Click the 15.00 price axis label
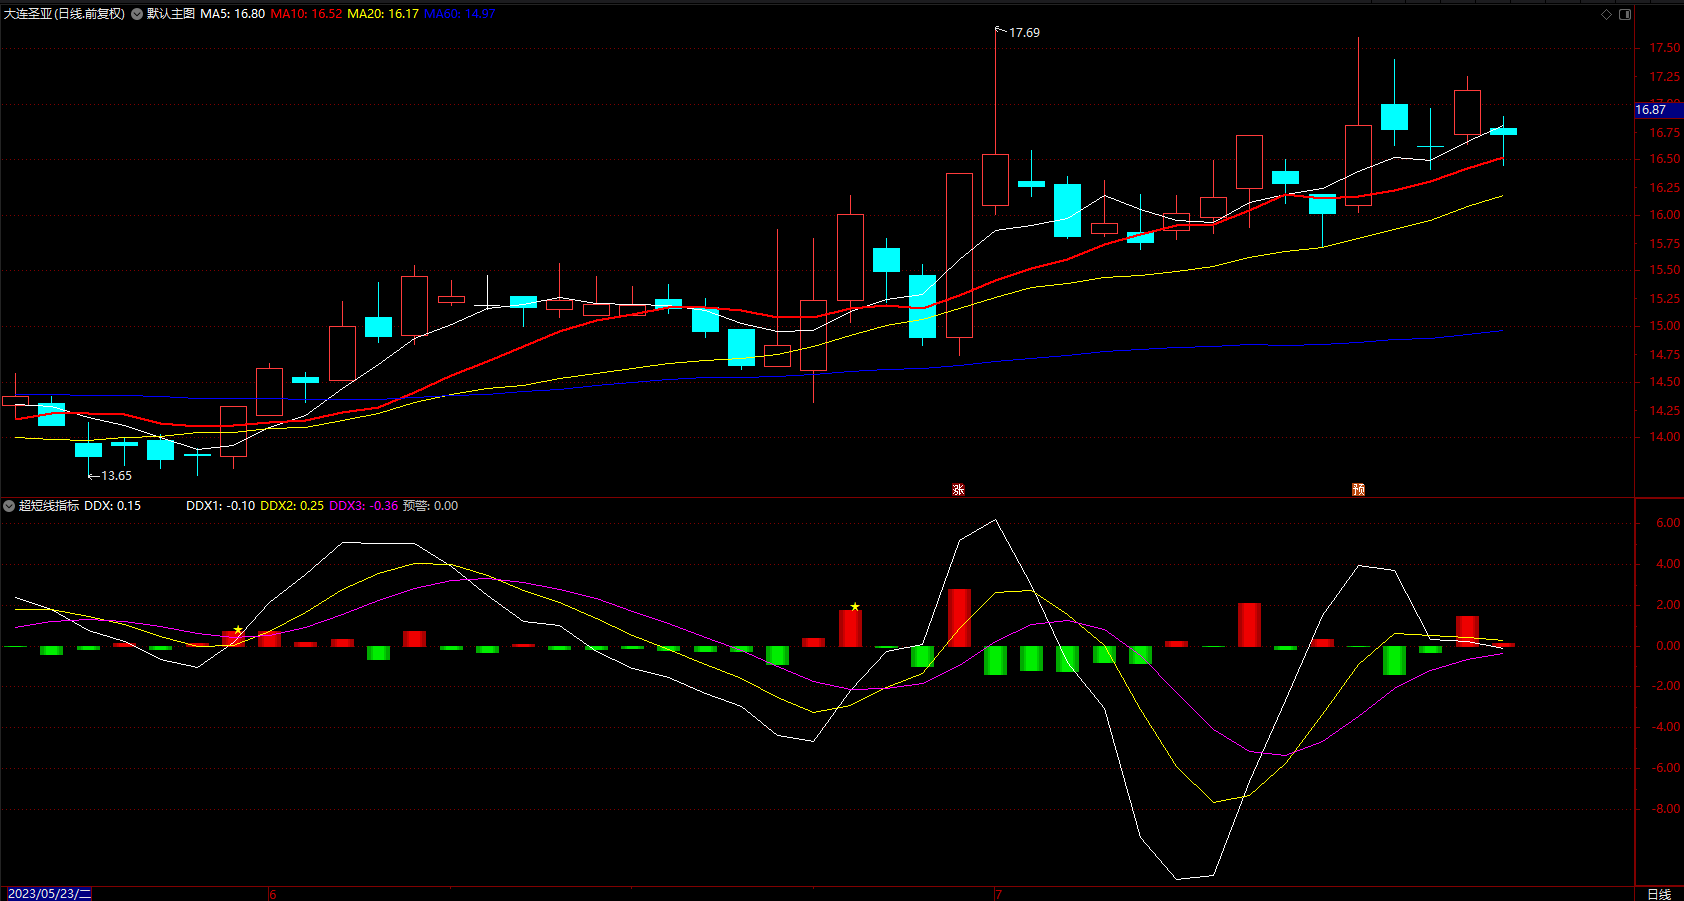Viewport: 1684px width, 901px height. [1665, 326]
